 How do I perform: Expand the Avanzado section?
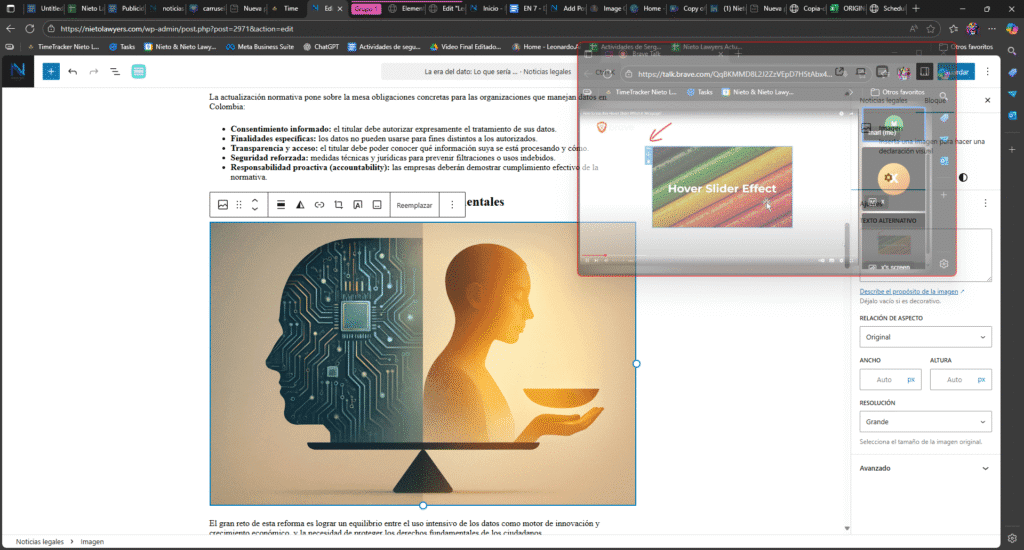(x=925, y=468)
